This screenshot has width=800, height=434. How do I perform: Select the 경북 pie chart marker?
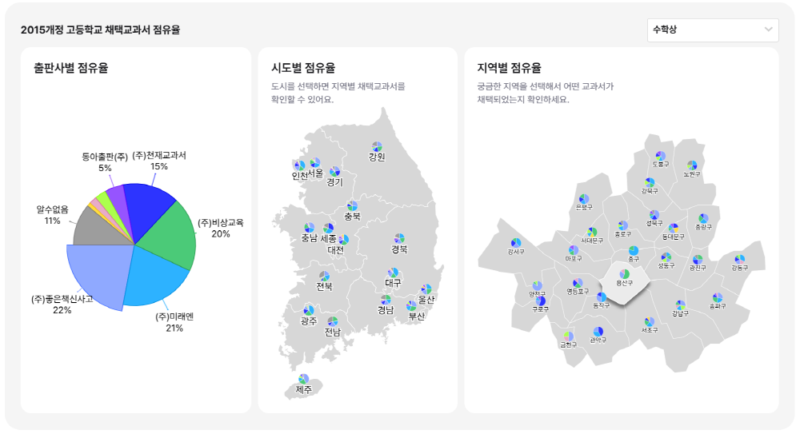(x=399, y=238)
